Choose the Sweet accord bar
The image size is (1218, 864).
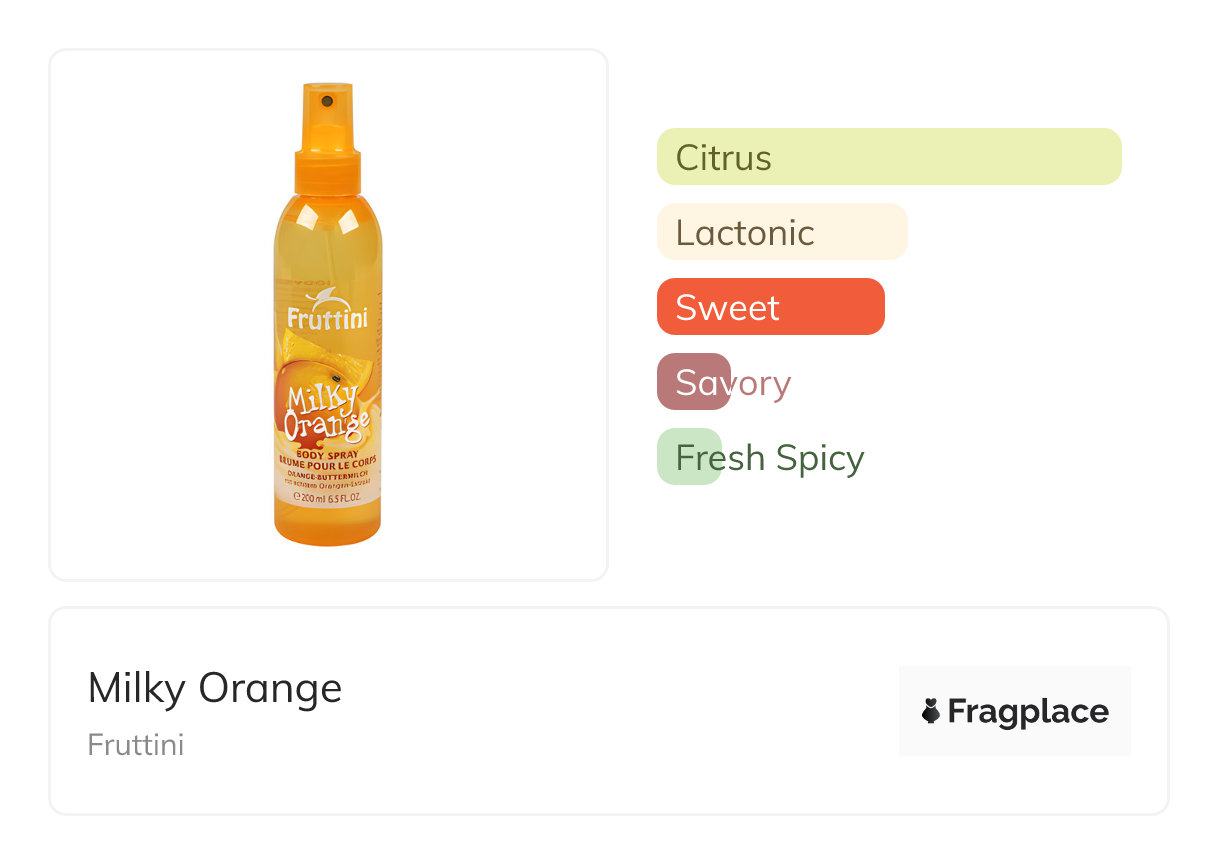770,307
